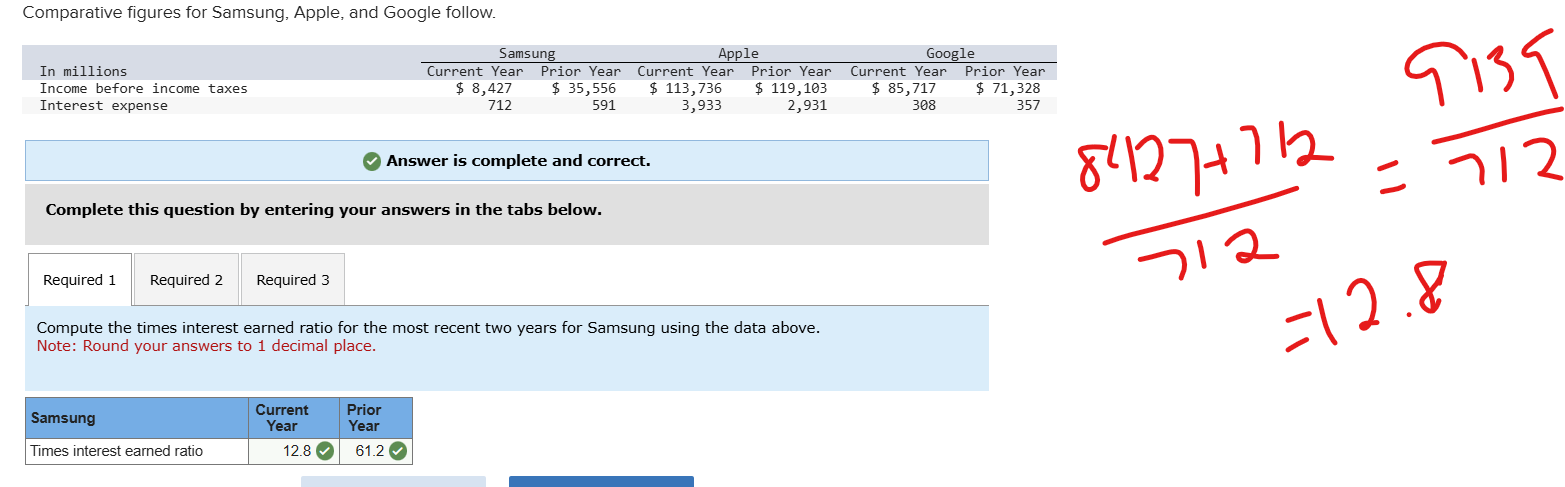This screenshot has width=1565, height=487.
Task: Click the 'Comparative figures for Samsung, Apple' heading
Action: 258,13
